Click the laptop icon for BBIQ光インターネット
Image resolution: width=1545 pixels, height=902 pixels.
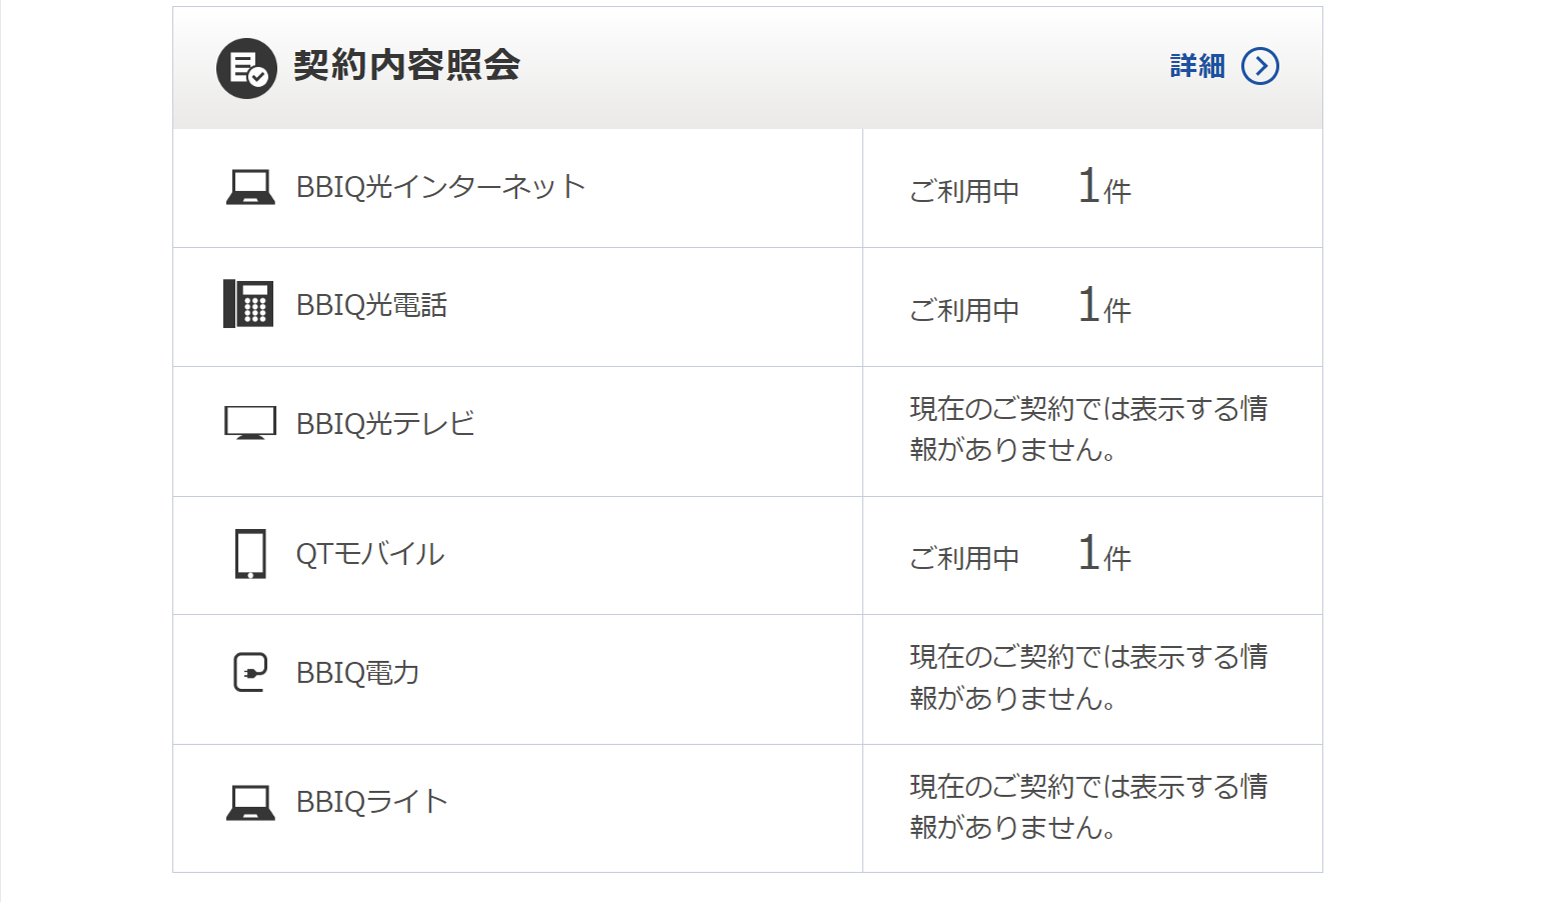coord(250,187)
